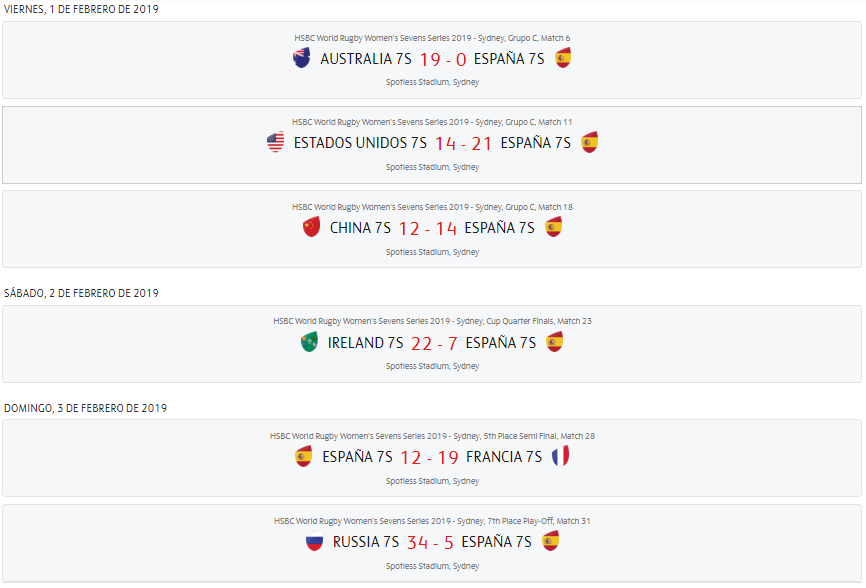This screenshot has height=588, width=866.
Task: Open the 34 - 5 score result
Action: pyautogui.click(x=430, y=543)
